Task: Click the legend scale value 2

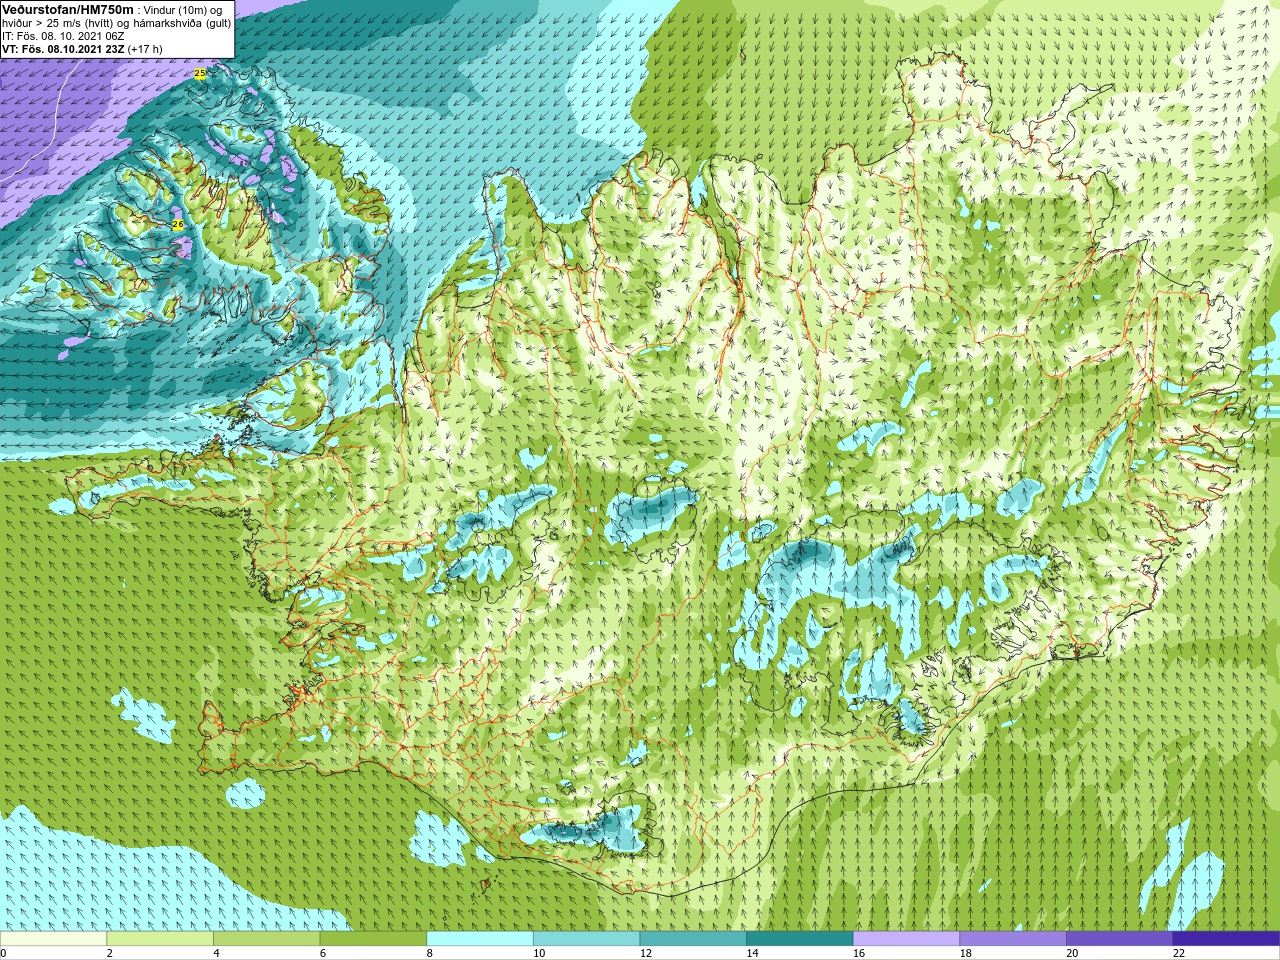Action: click(110, 953)
